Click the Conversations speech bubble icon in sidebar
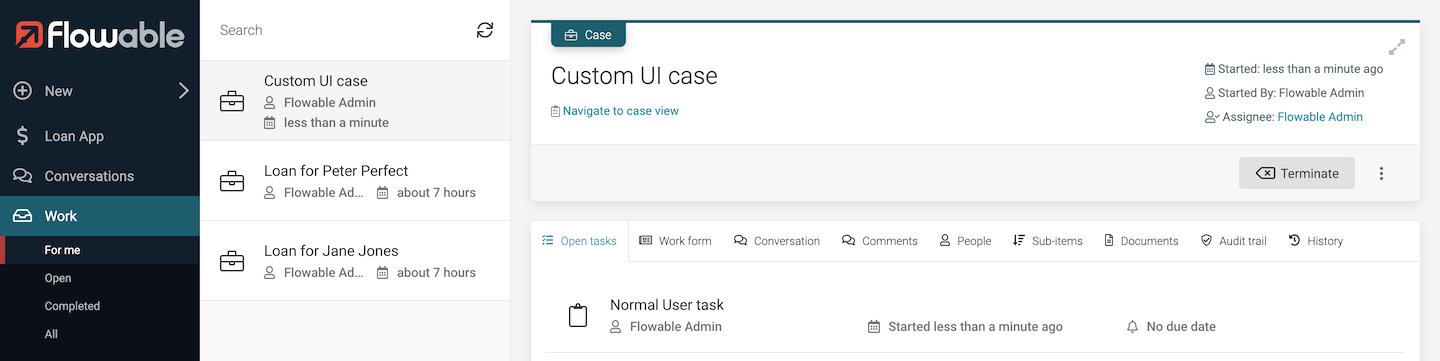1440x361 pixels. coord(22,176)
